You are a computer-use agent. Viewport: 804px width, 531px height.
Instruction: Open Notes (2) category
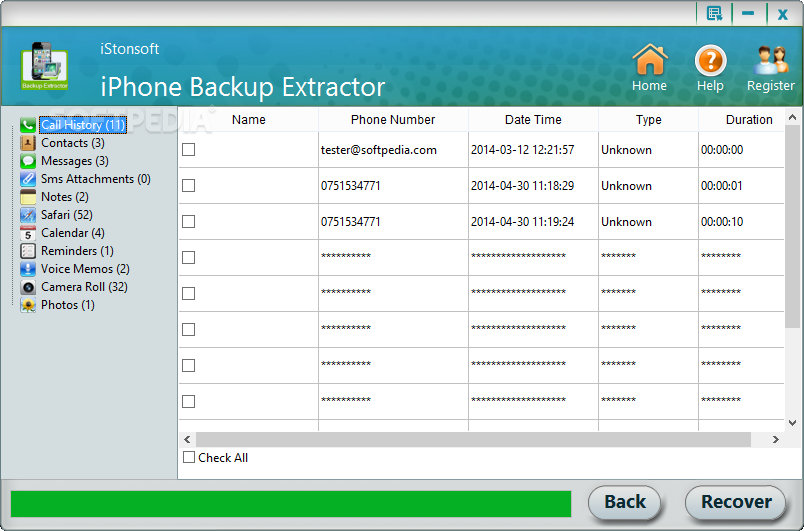click(x=65, y=197)
